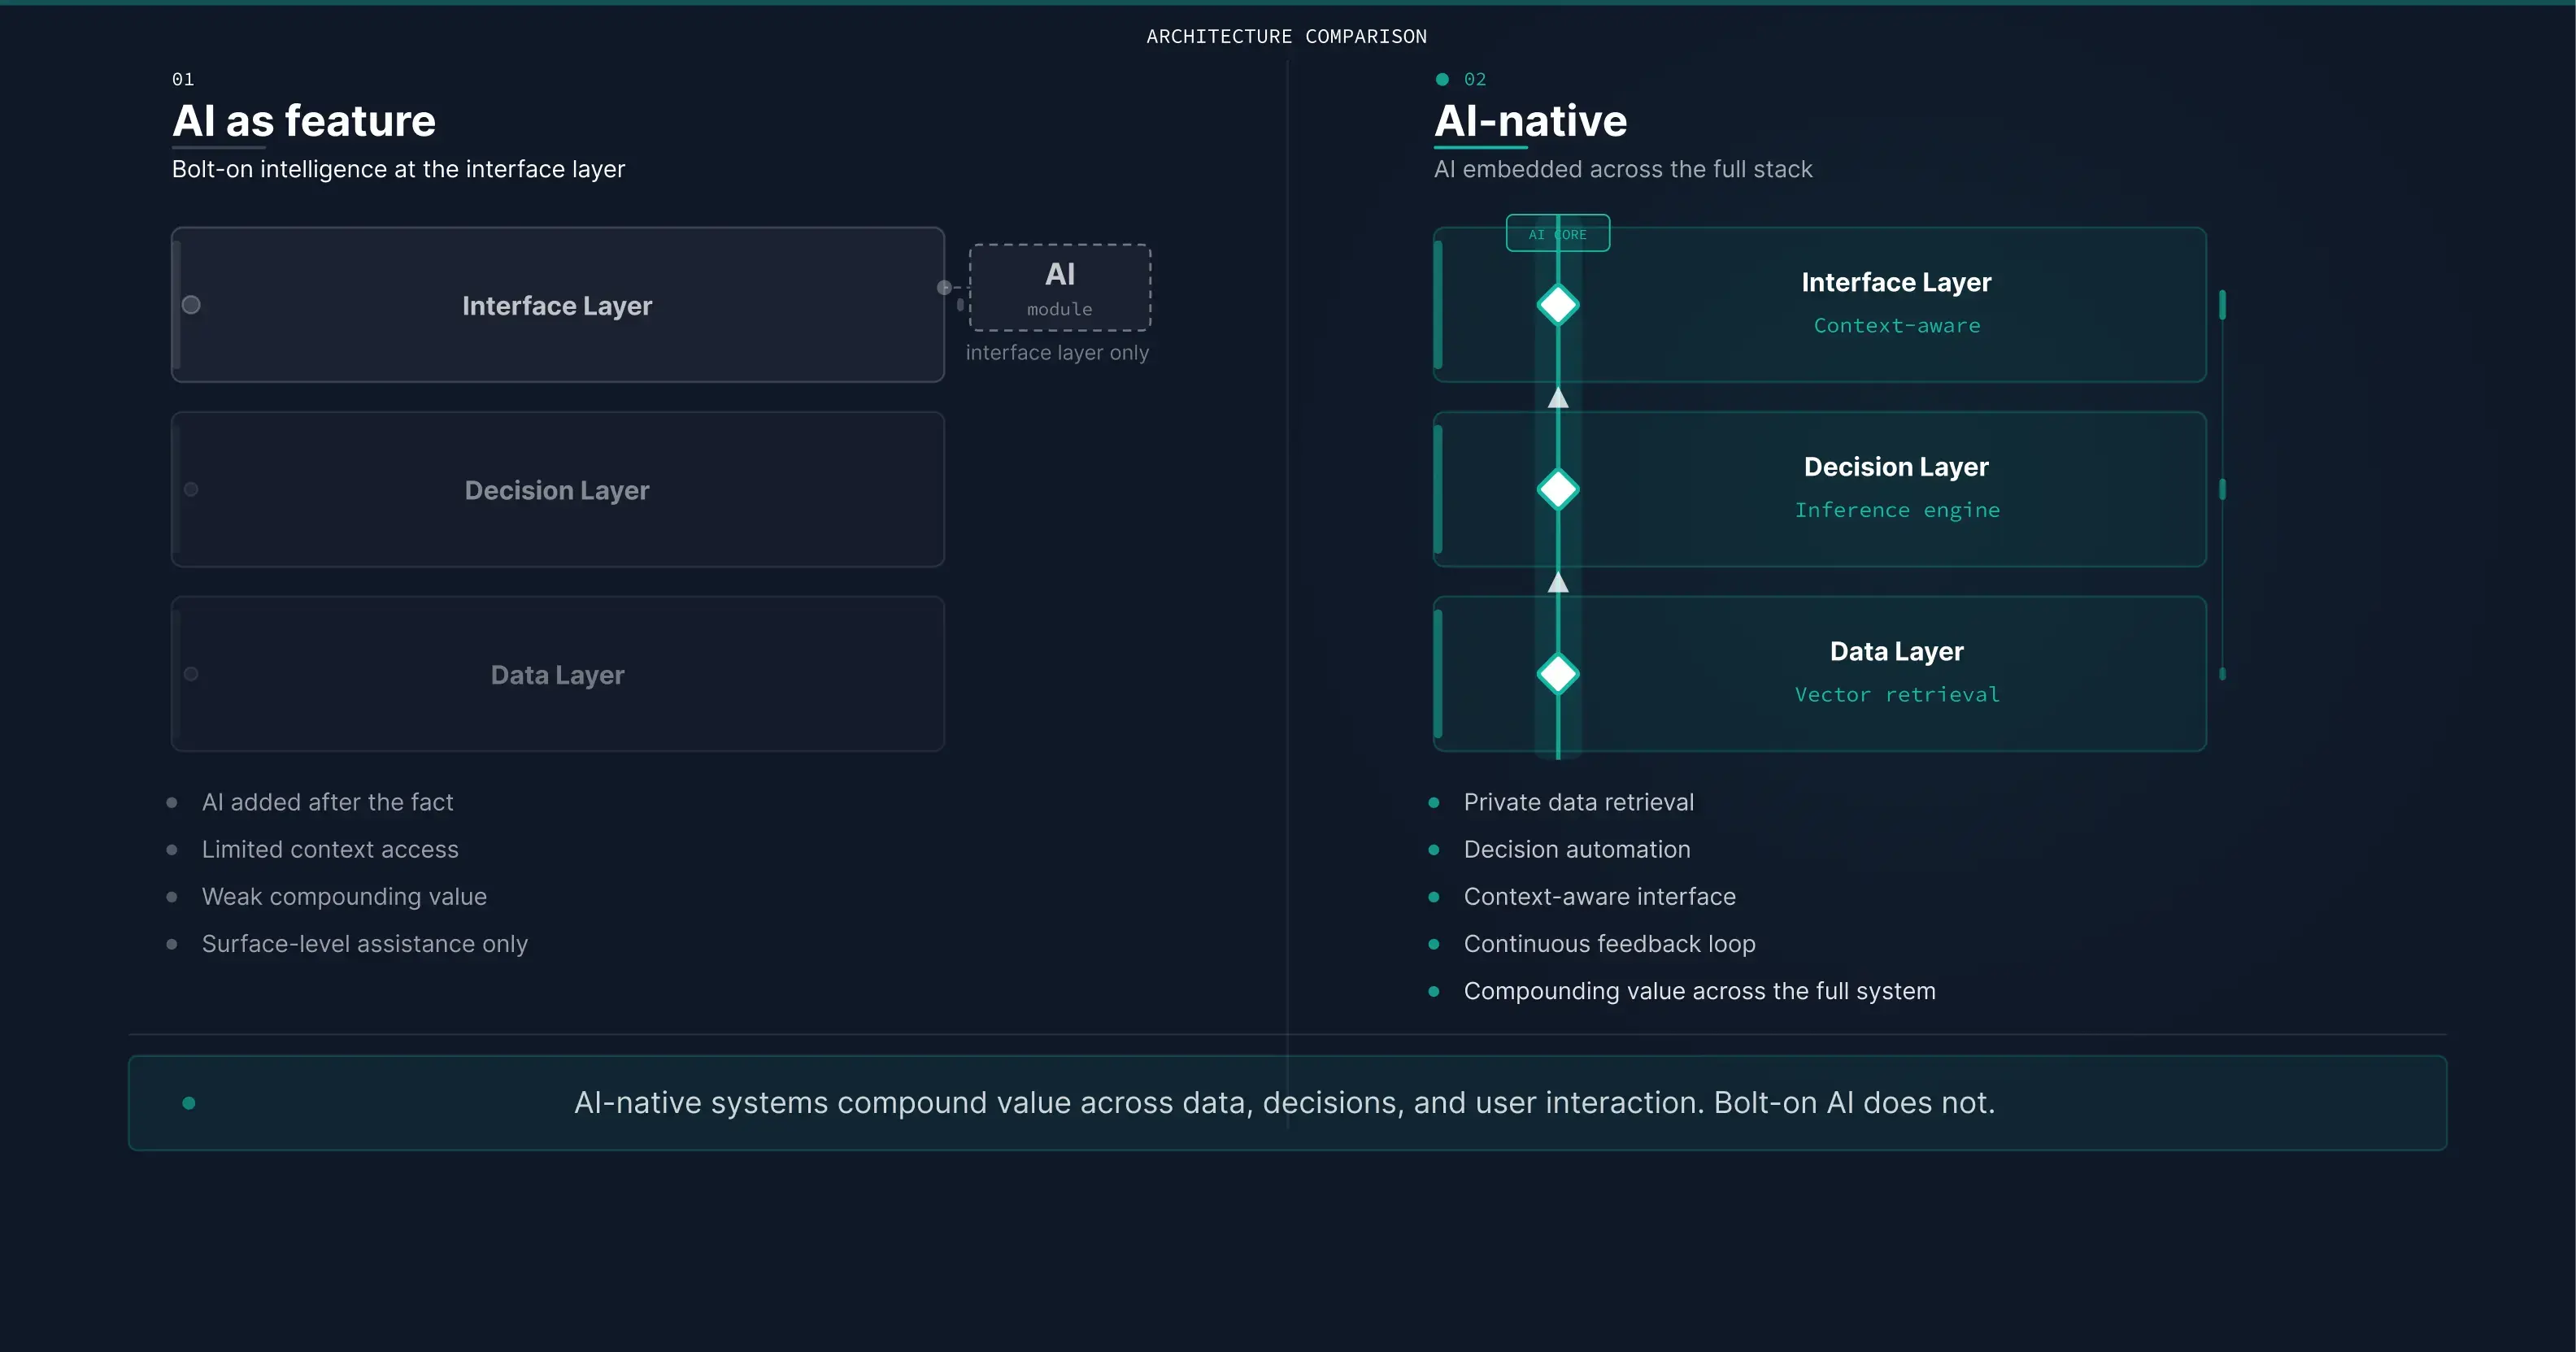Click the '01' section number
This screenshot has width=2576, height=1352.
(x=183, y=79)
